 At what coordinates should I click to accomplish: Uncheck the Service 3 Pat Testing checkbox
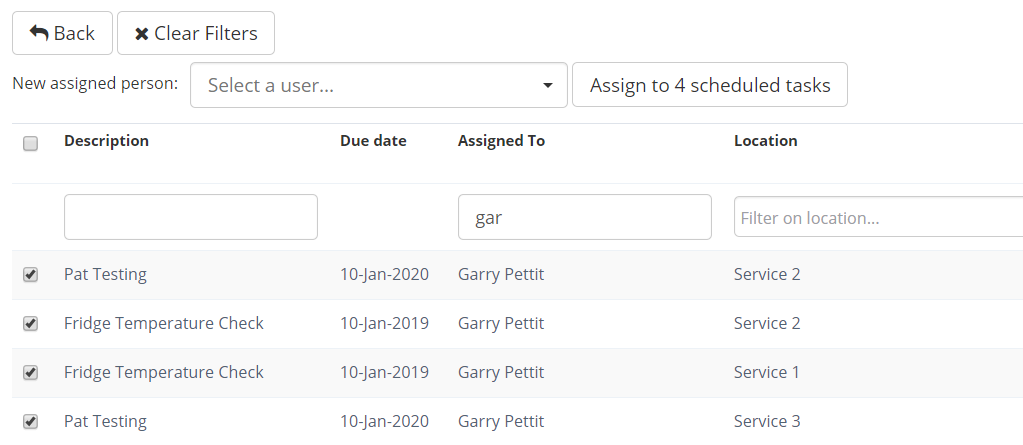tap(30, 422)
